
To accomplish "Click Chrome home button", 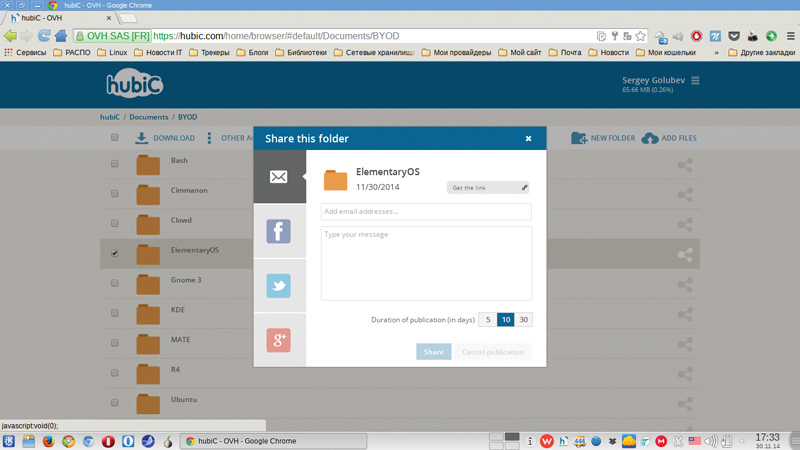I will coord(61,36).
